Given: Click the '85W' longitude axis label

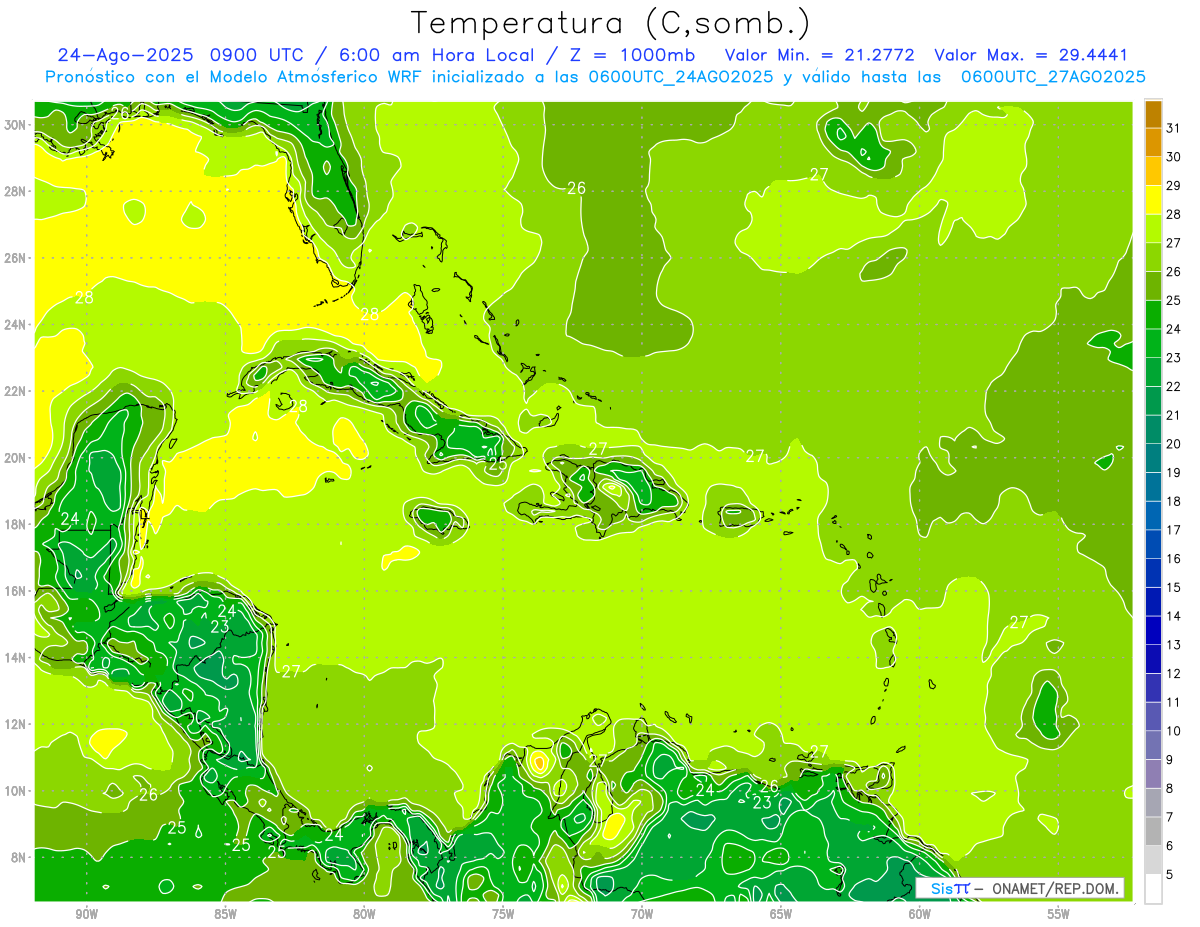Looking at the screenshot, I should [x=225, y=914].
